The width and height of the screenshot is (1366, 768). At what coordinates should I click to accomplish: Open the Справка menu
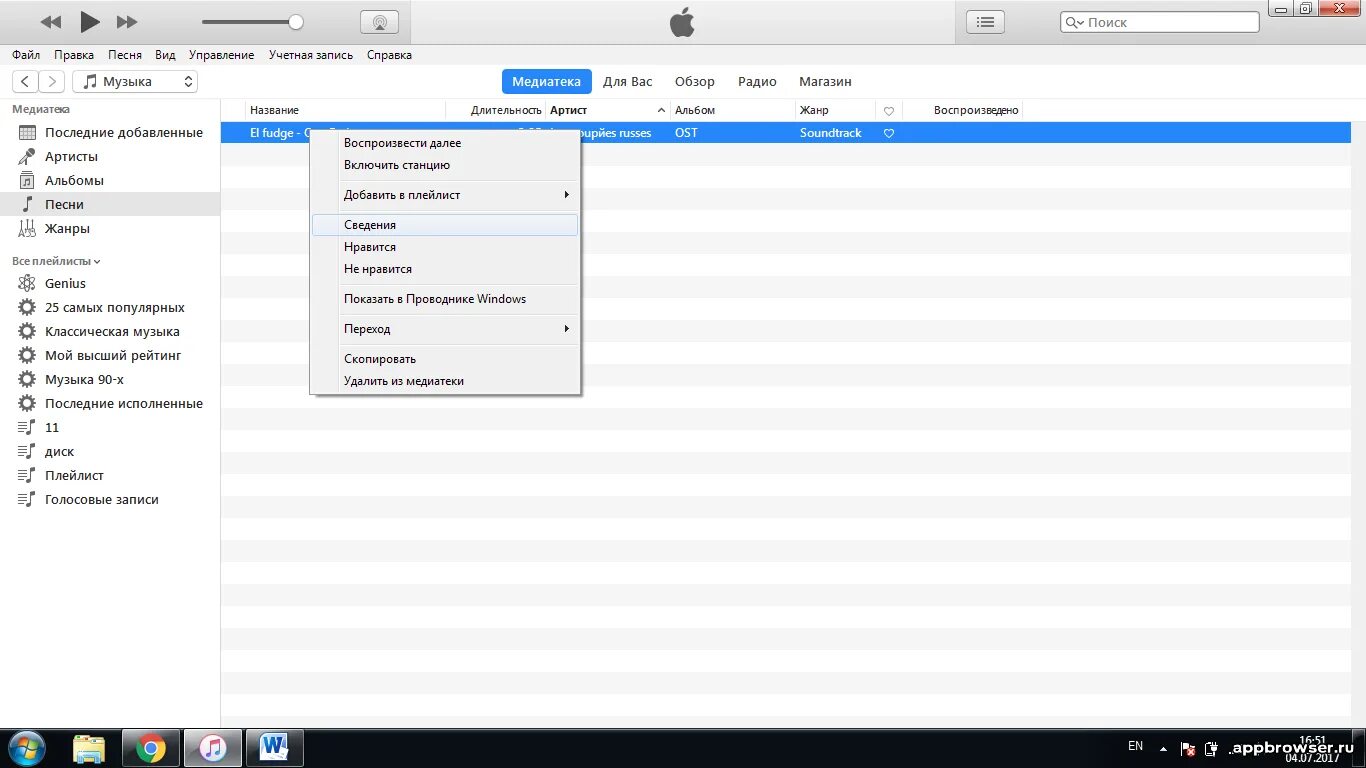coord(389,55)
